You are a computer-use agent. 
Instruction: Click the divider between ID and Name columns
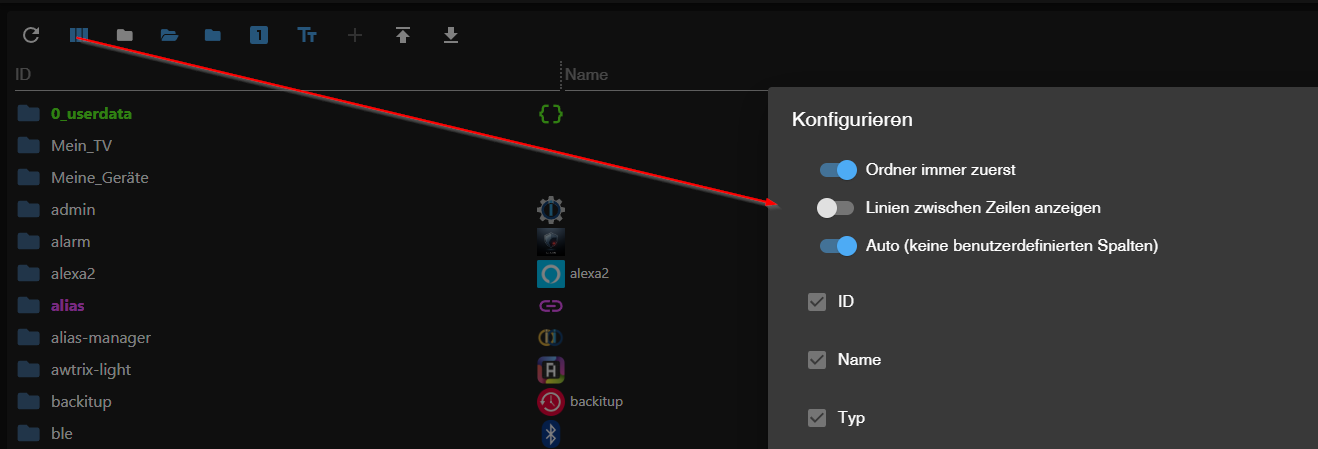[x=560, y=75]
